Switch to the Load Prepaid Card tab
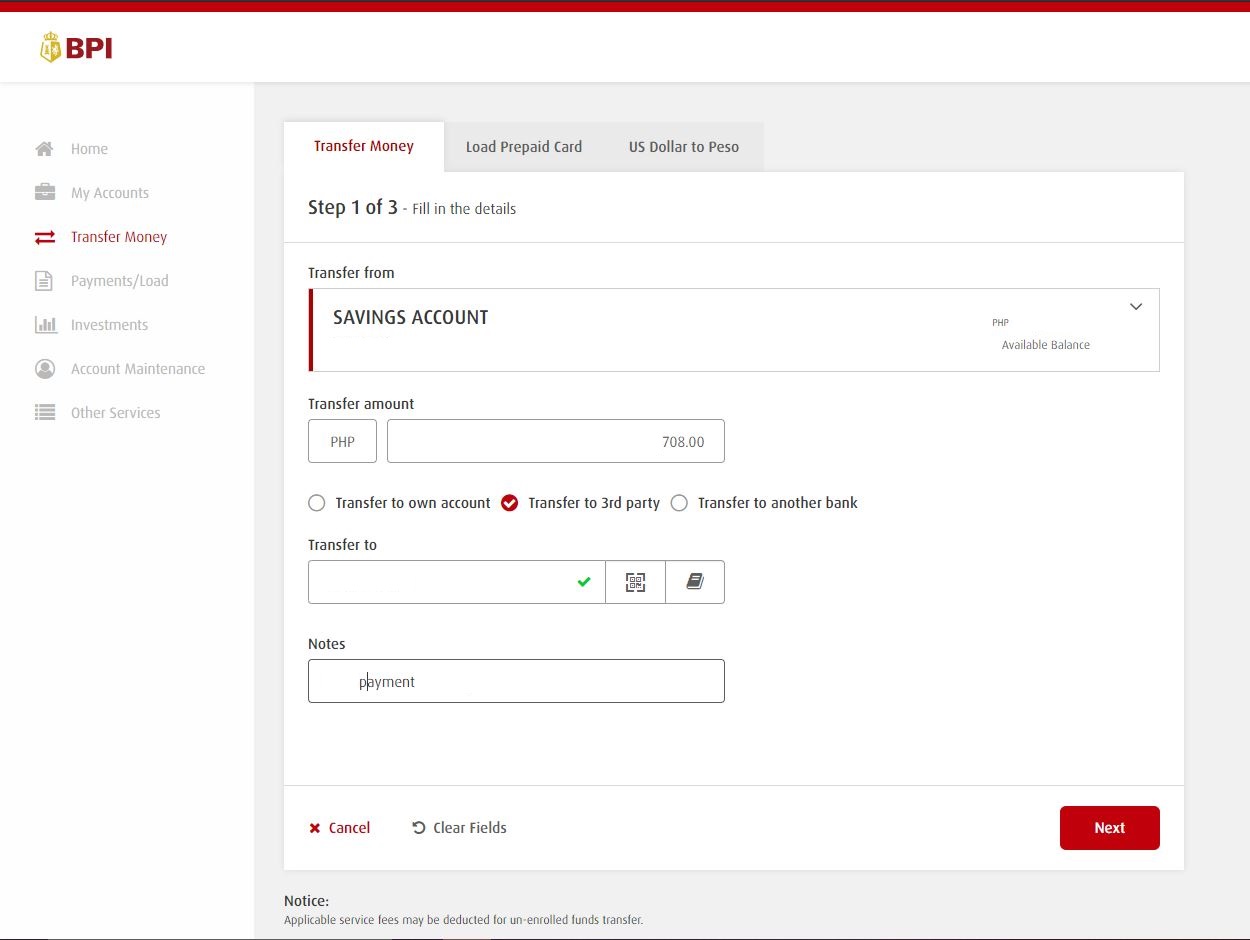This screenshot has width=1250, height=940. coord(524,147)
